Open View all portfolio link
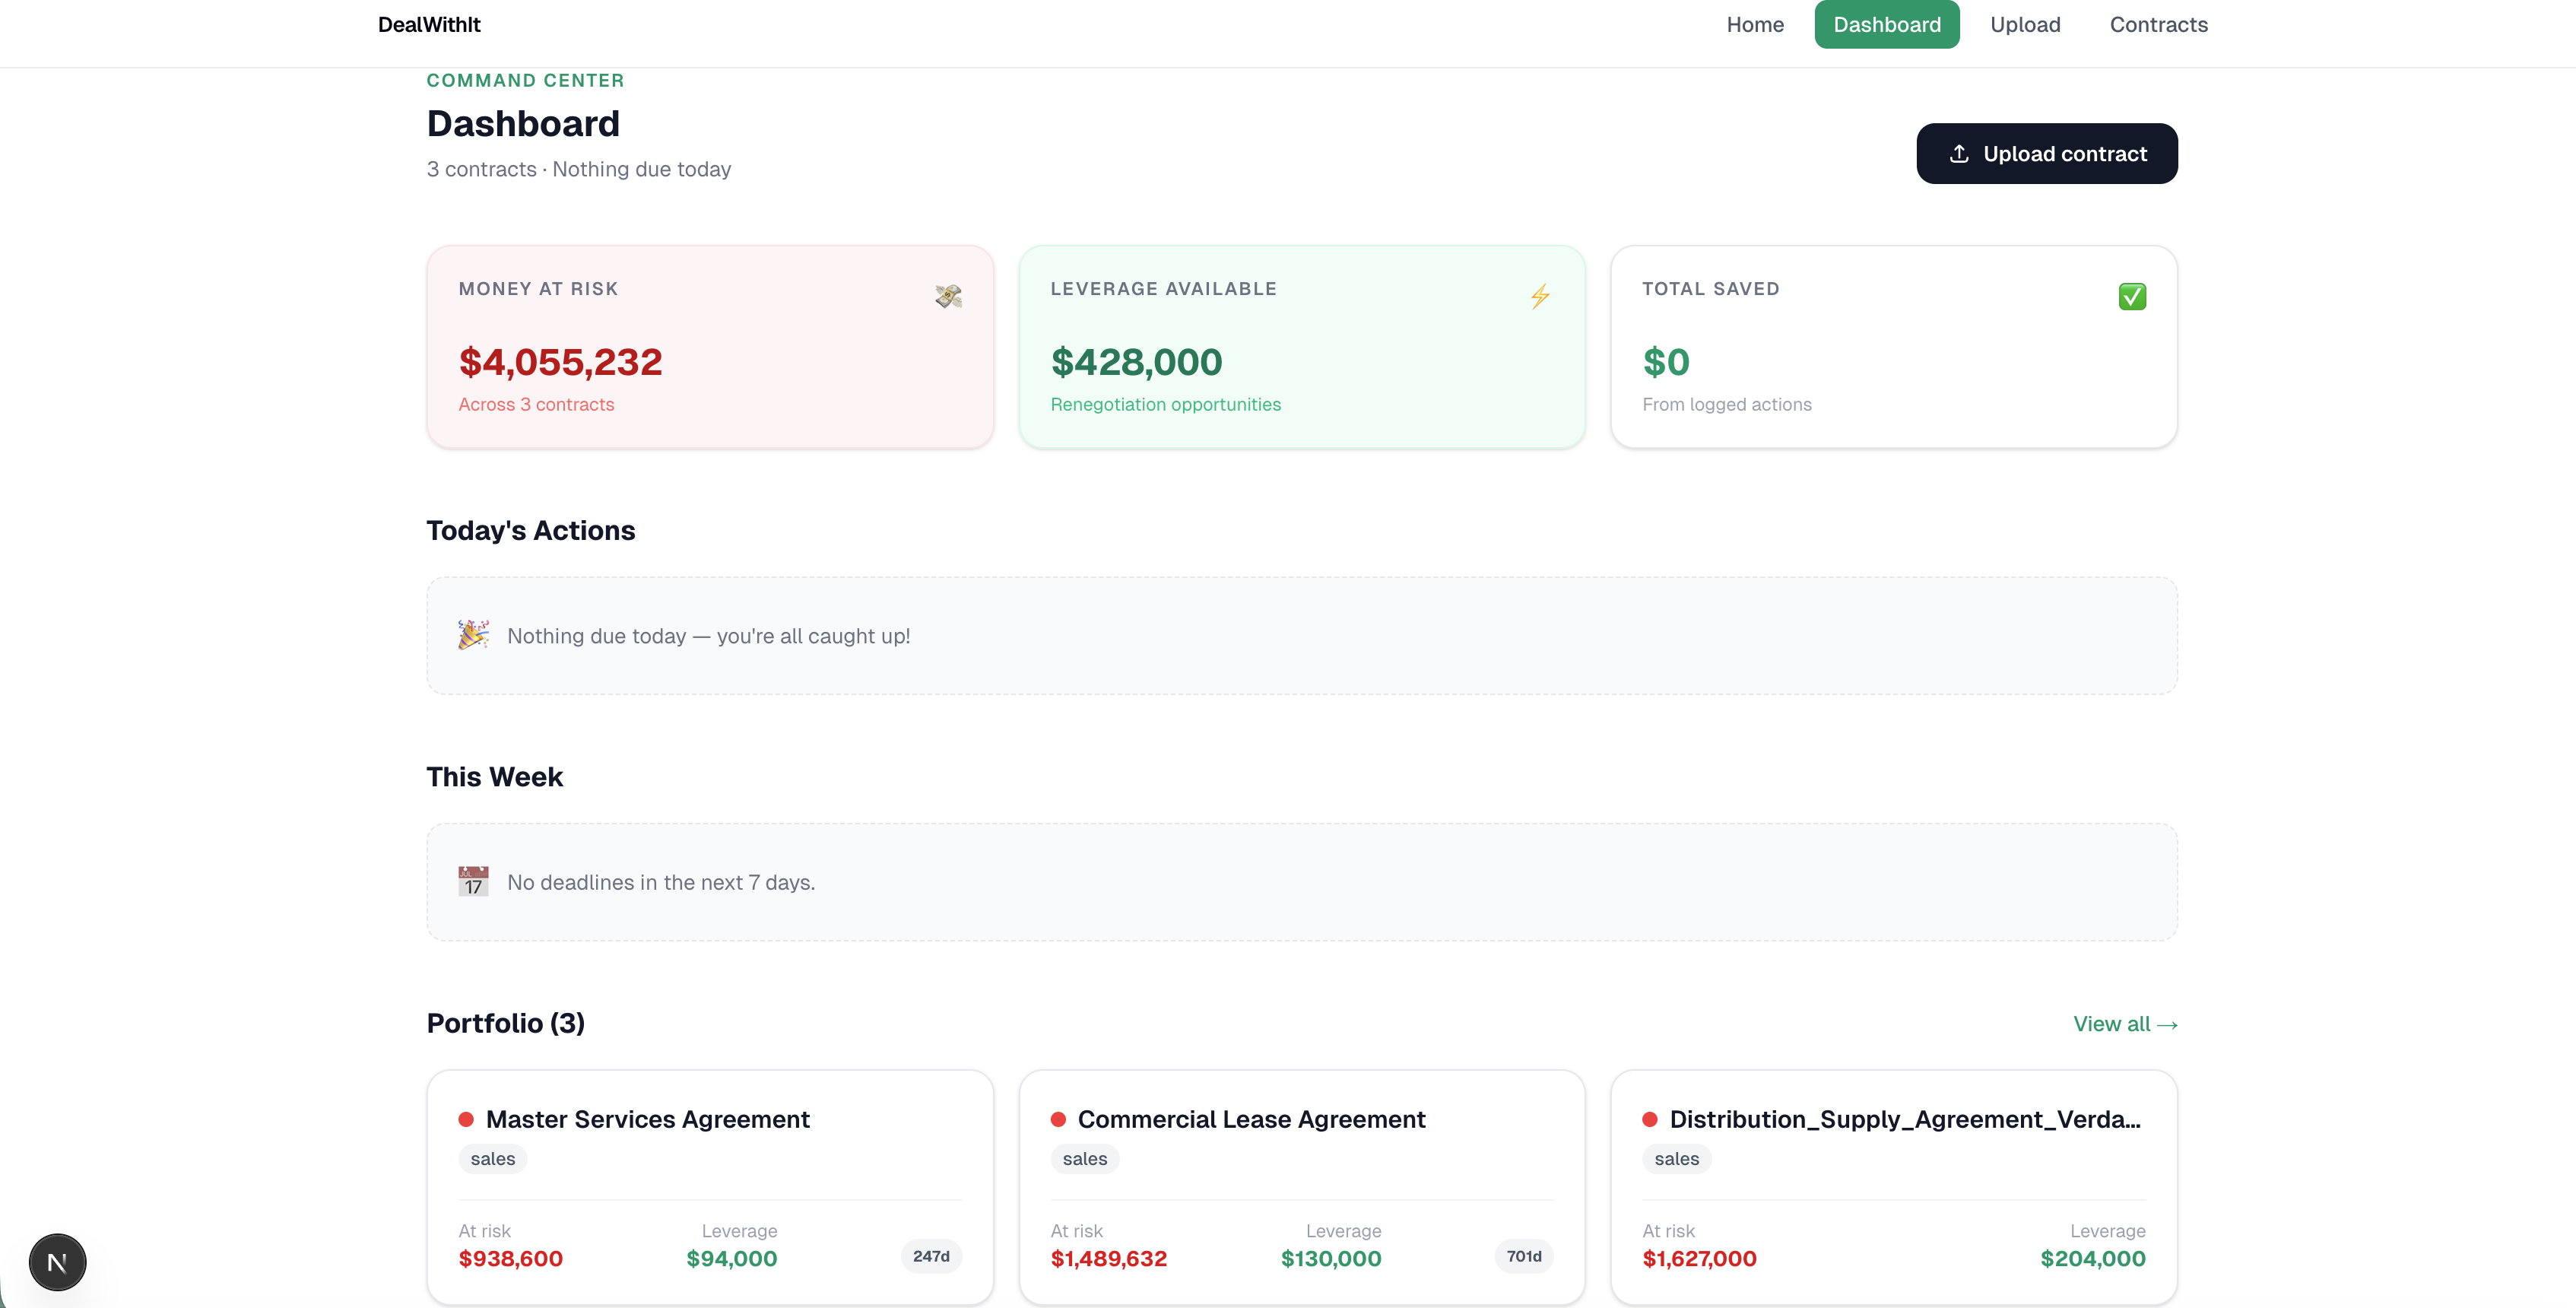This screenshot has width=2576, height=1308. (2124, 1024)
